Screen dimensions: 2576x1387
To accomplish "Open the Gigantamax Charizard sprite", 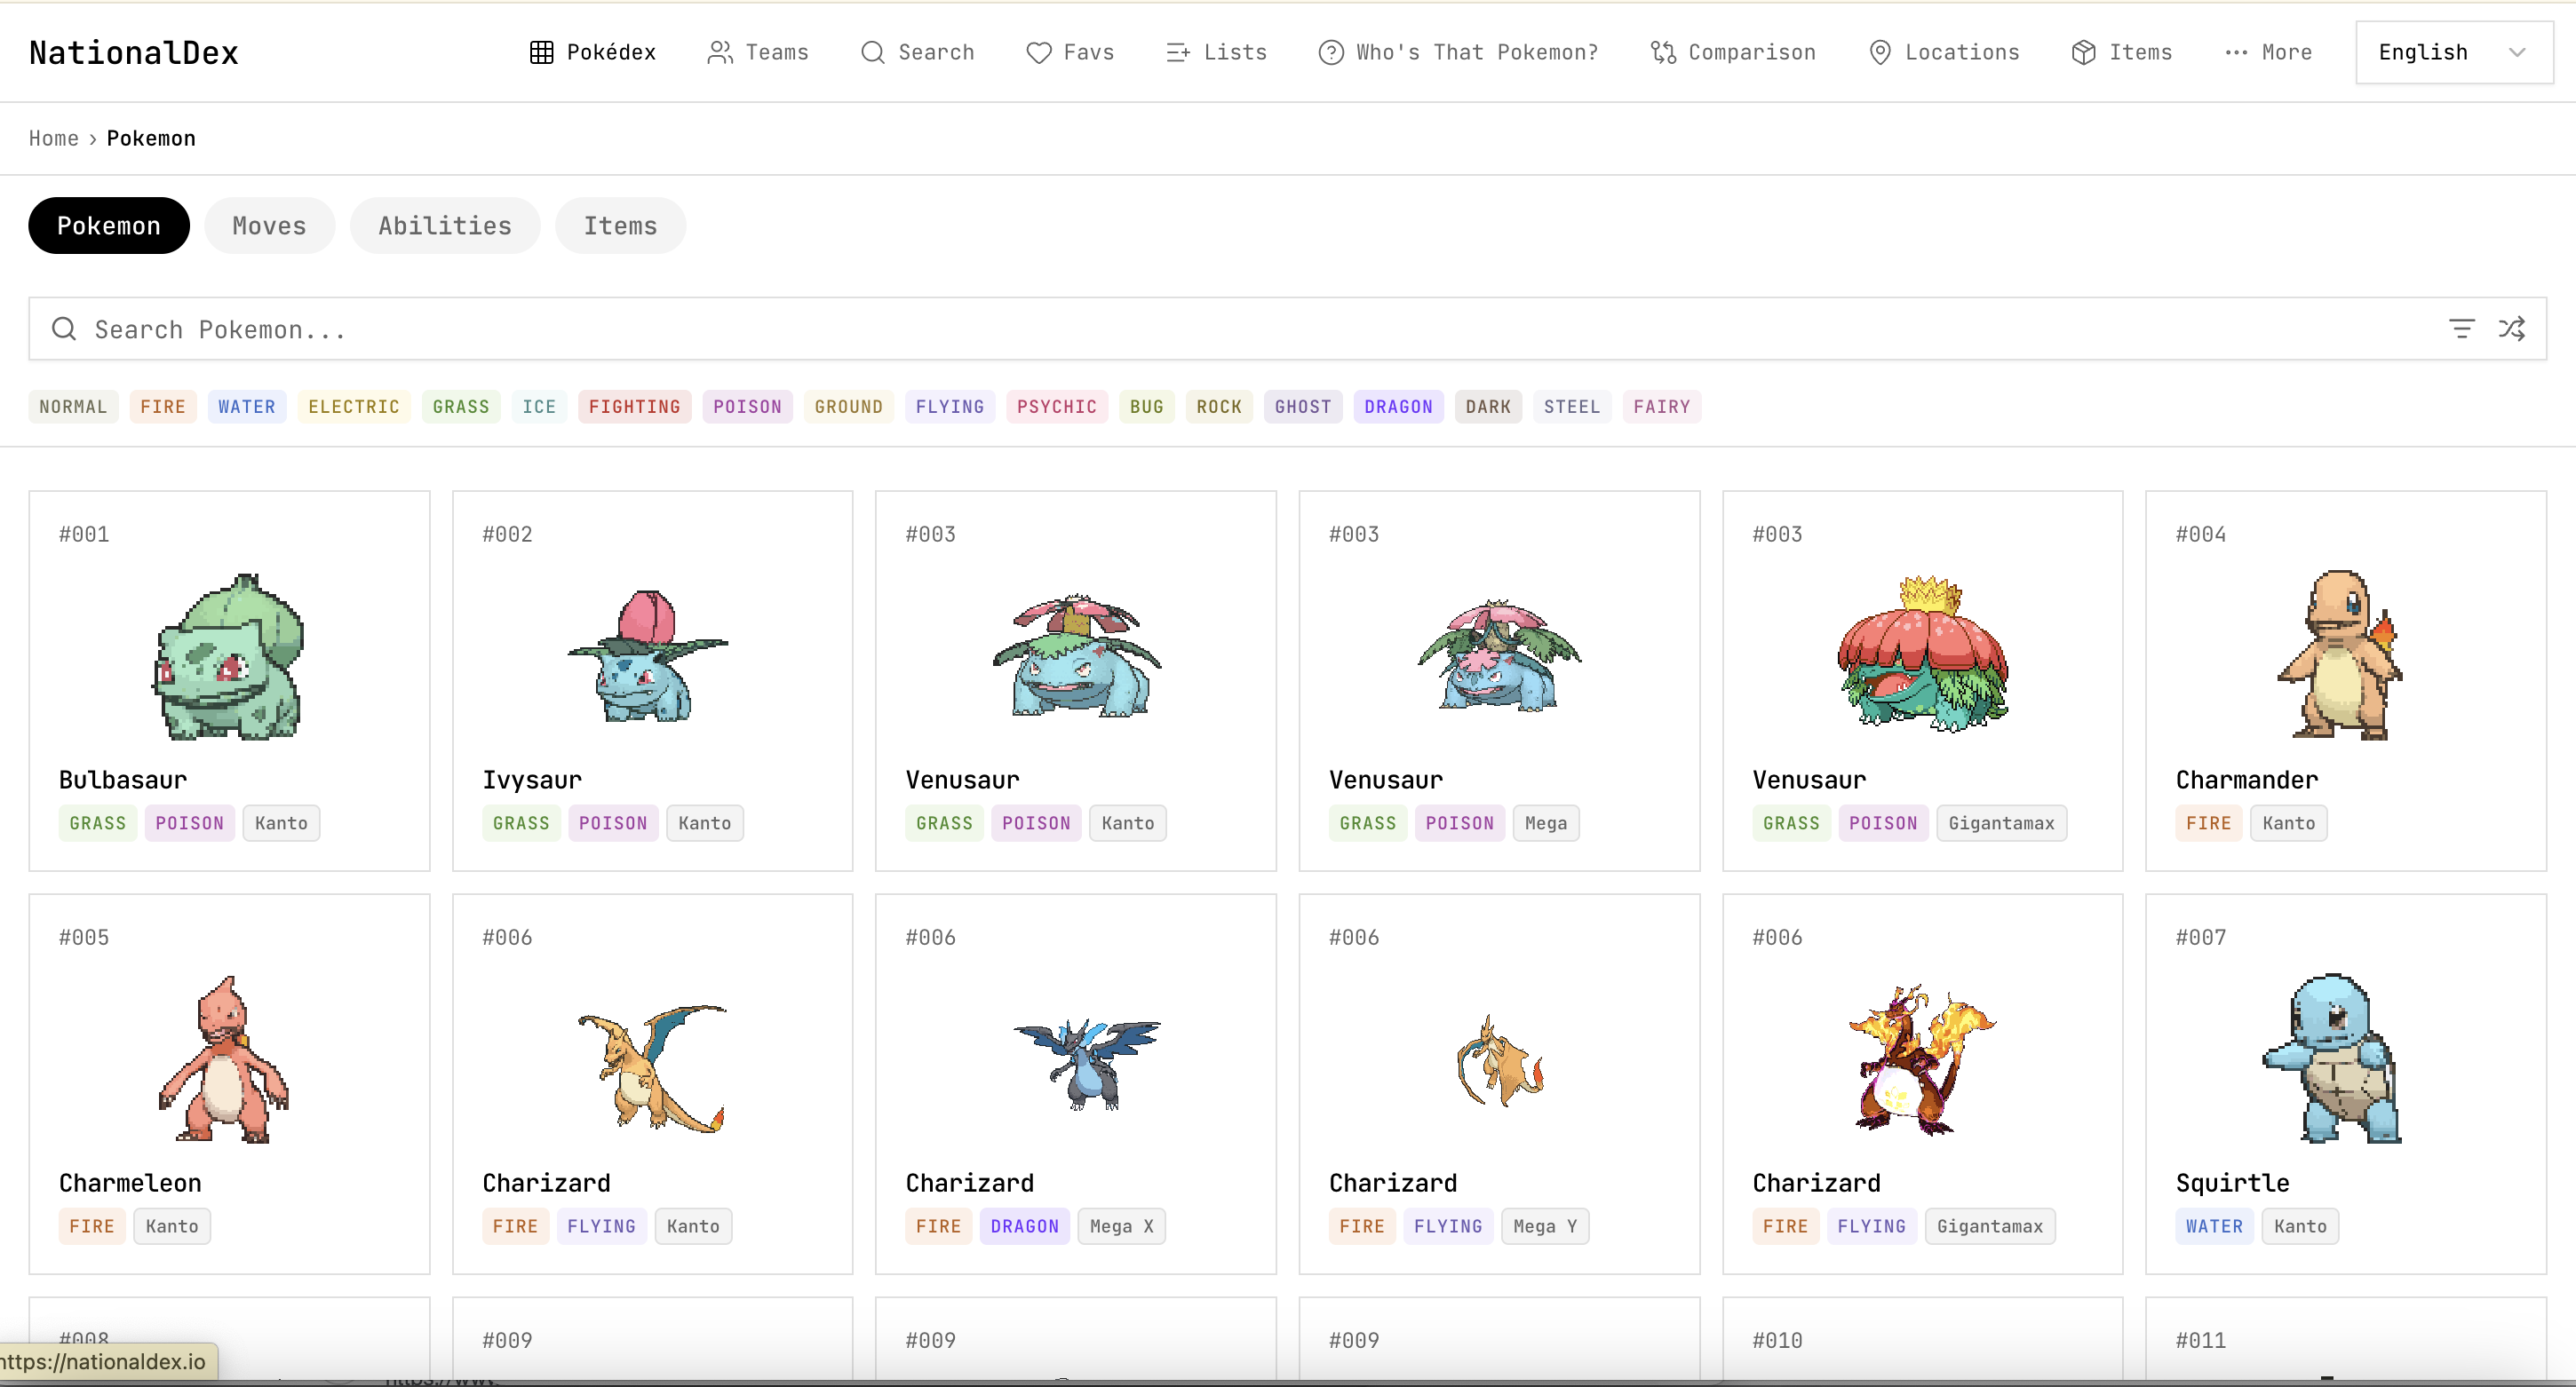I will click(x=1921, y=1060).
